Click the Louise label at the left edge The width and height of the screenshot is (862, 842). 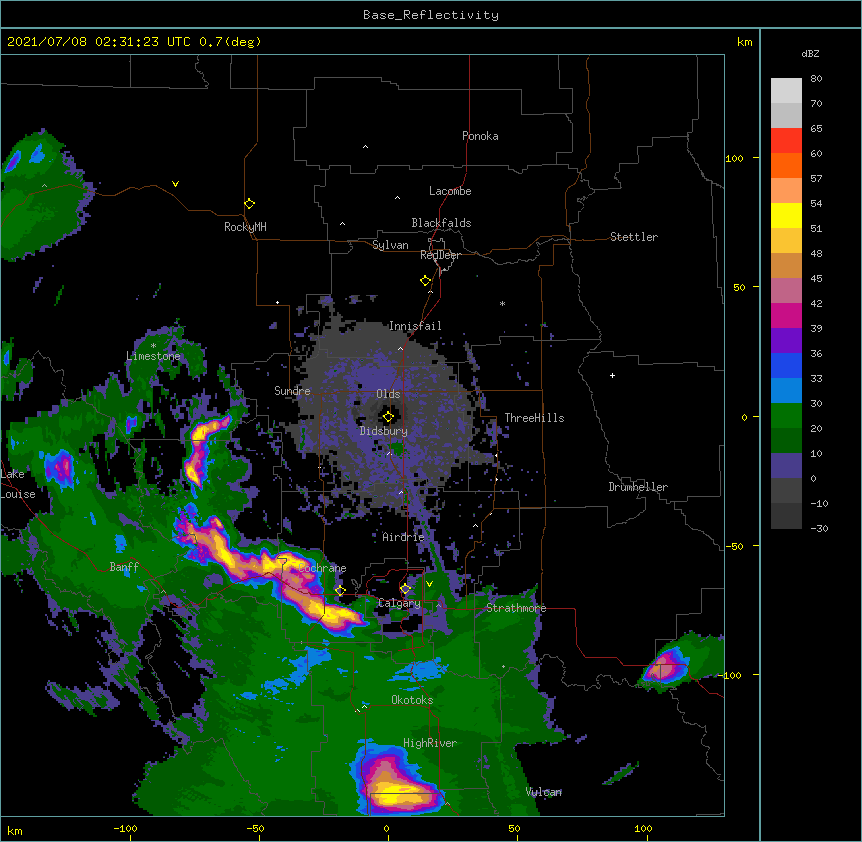click(18, 494)
